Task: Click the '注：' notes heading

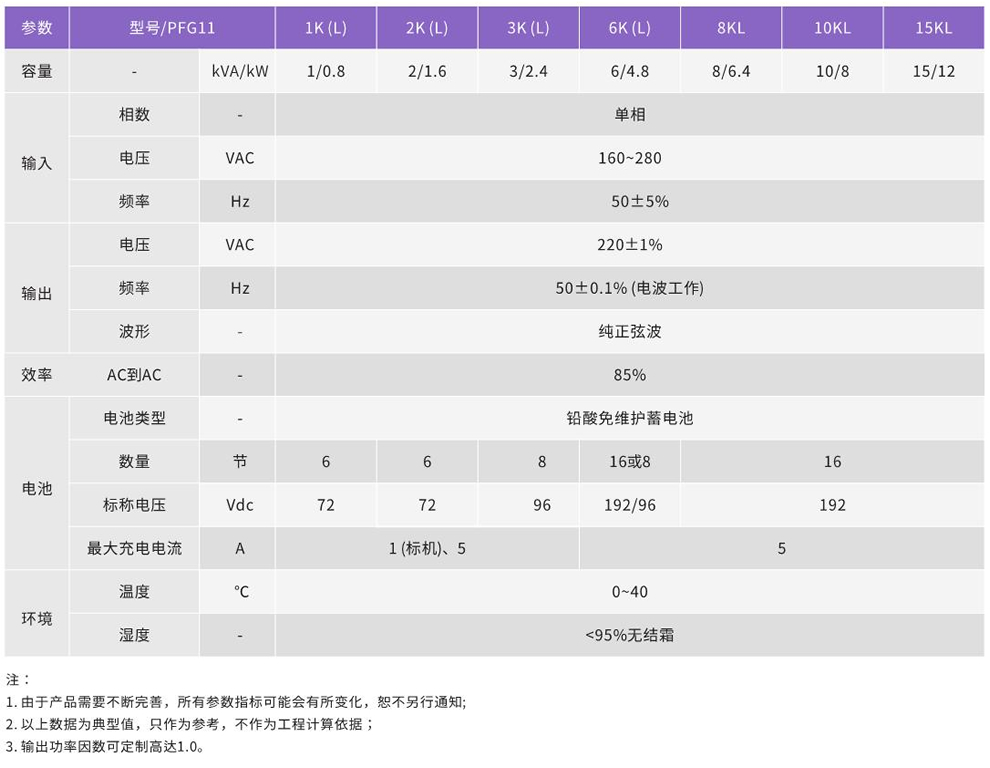Action: click(x=18, y=680)
